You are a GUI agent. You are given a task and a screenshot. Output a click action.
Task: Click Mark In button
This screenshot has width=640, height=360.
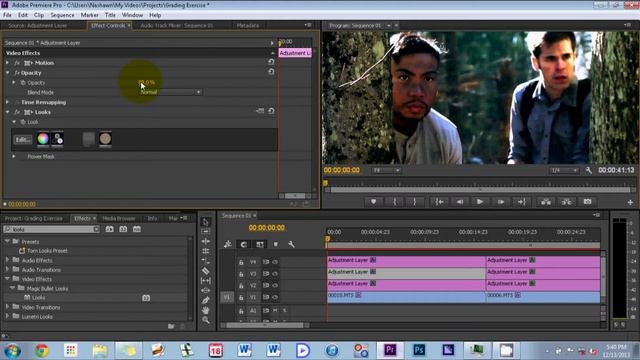point(395,202)
